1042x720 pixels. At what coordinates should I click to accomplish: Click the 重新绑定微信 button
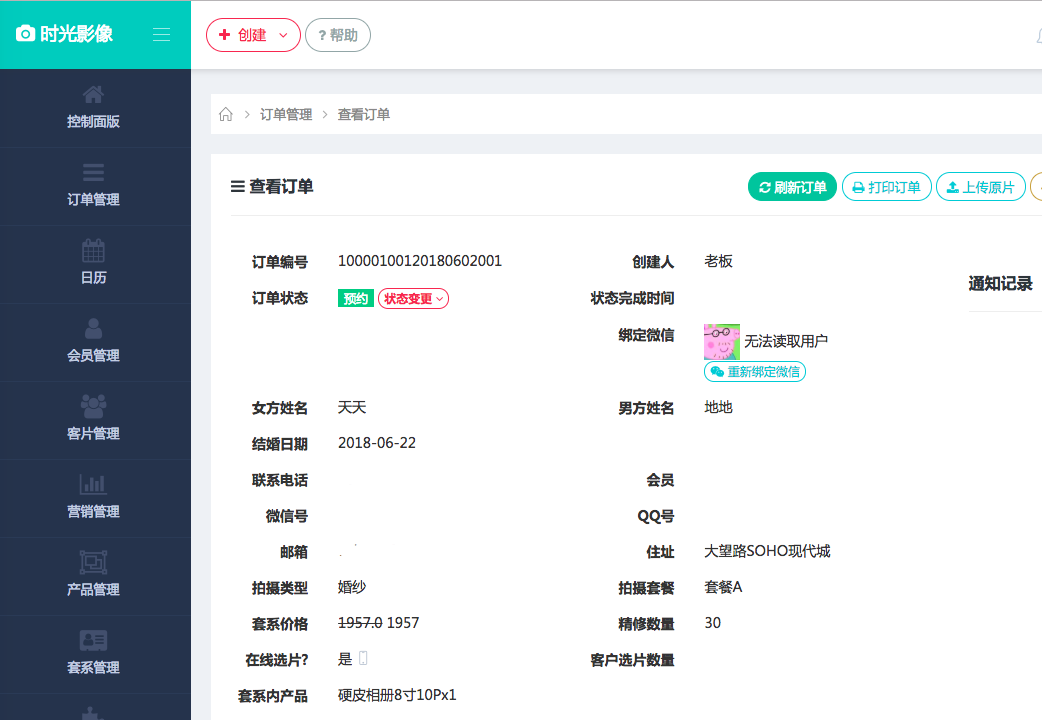754,371
